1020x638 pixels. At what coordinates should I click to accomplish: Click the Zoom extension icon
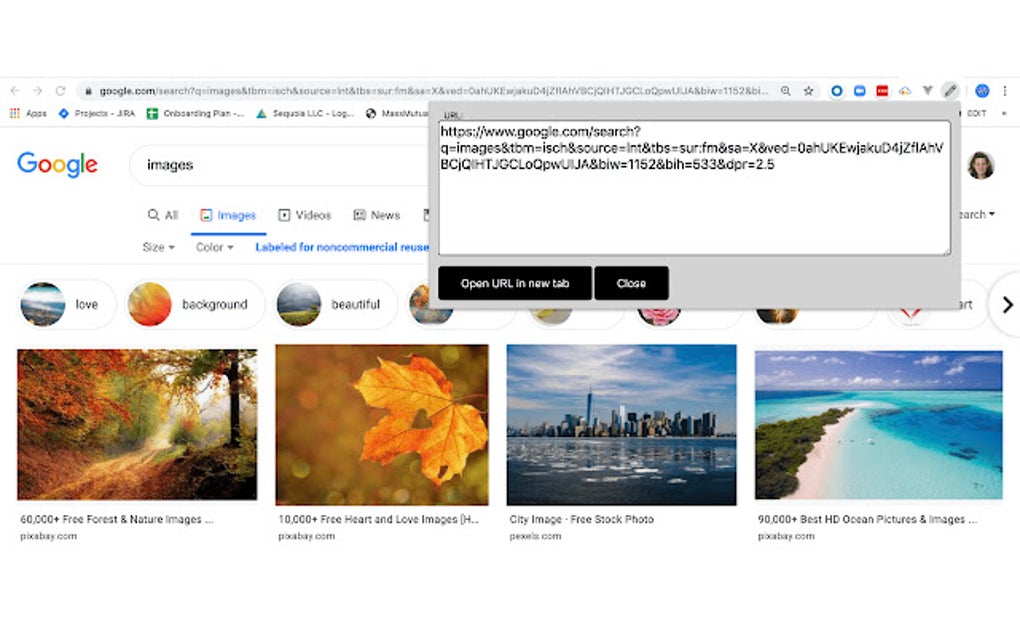click(x=860, y=90)
